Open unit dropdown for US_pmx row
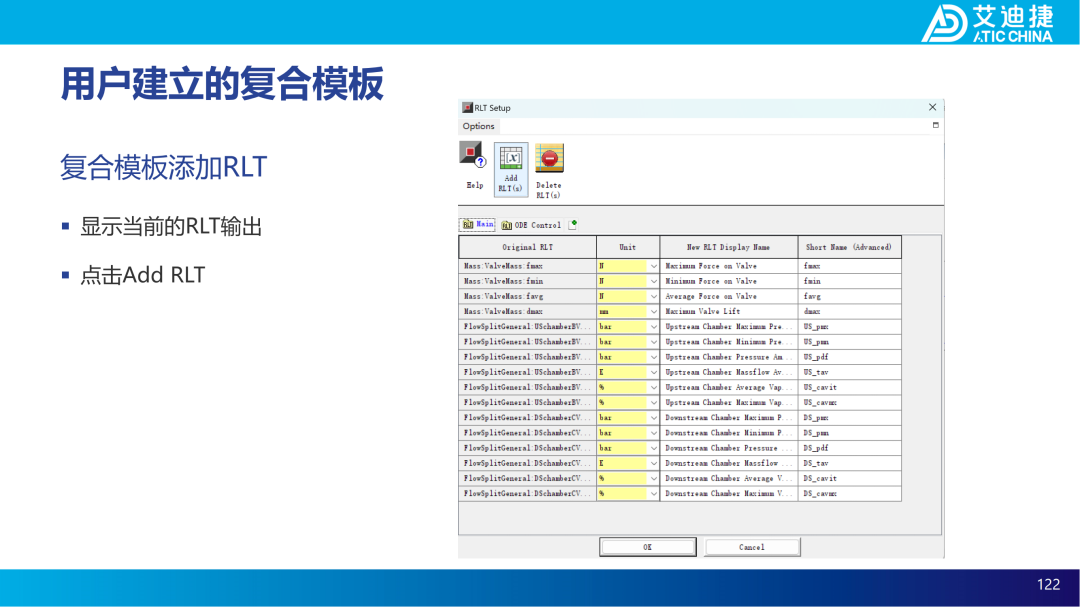Image resolution: width=1080 pixels, height=607 pixels. pyautogui.click(x=653, y=327)
